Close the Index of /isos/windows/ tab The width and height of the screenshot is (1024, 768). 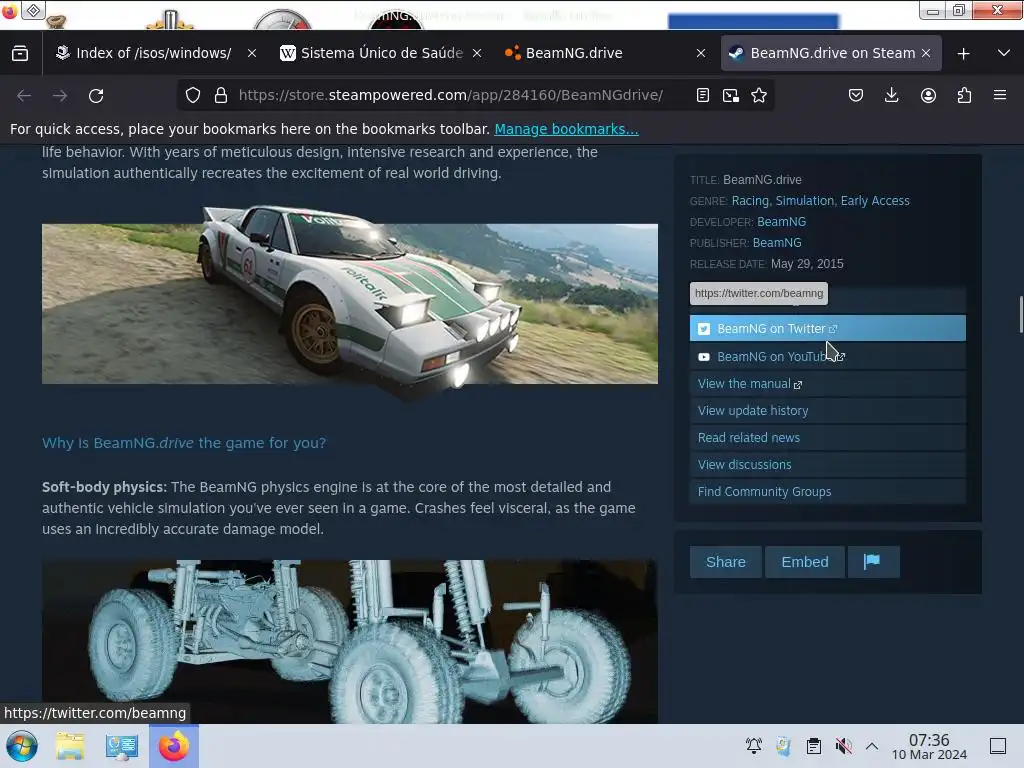(x=251, y=54)
